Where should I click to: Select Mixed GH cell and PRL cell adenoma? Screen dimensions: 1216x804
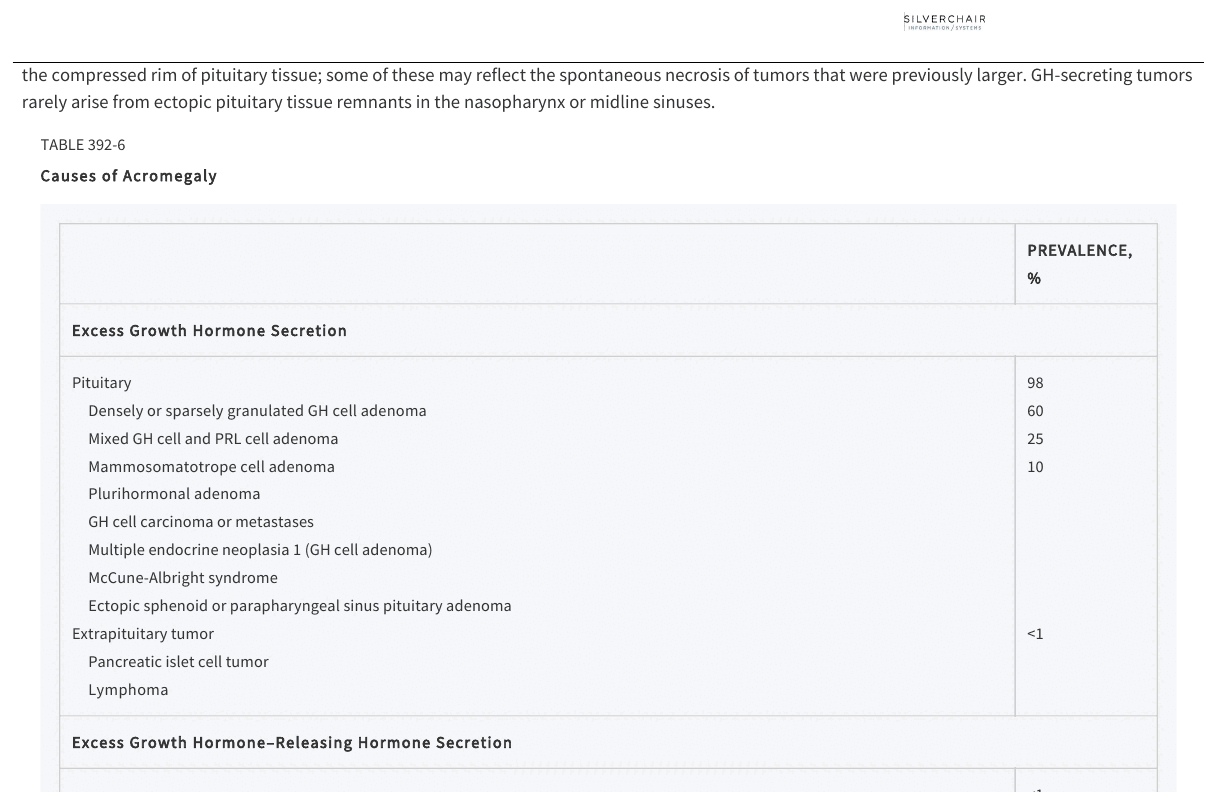(x=213, y=439)
